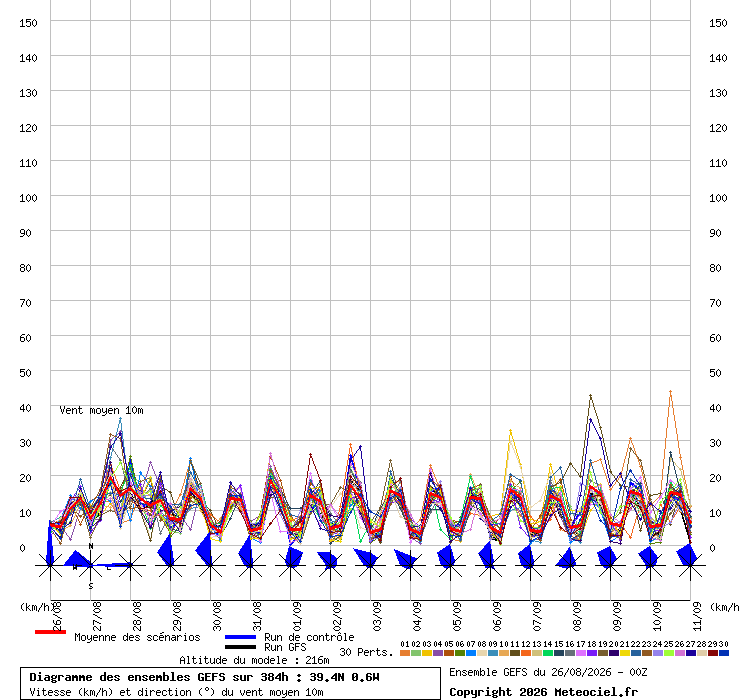
Task: Click the 'Vent moyen 10m' chart label
Action: (x=101, y=410)
